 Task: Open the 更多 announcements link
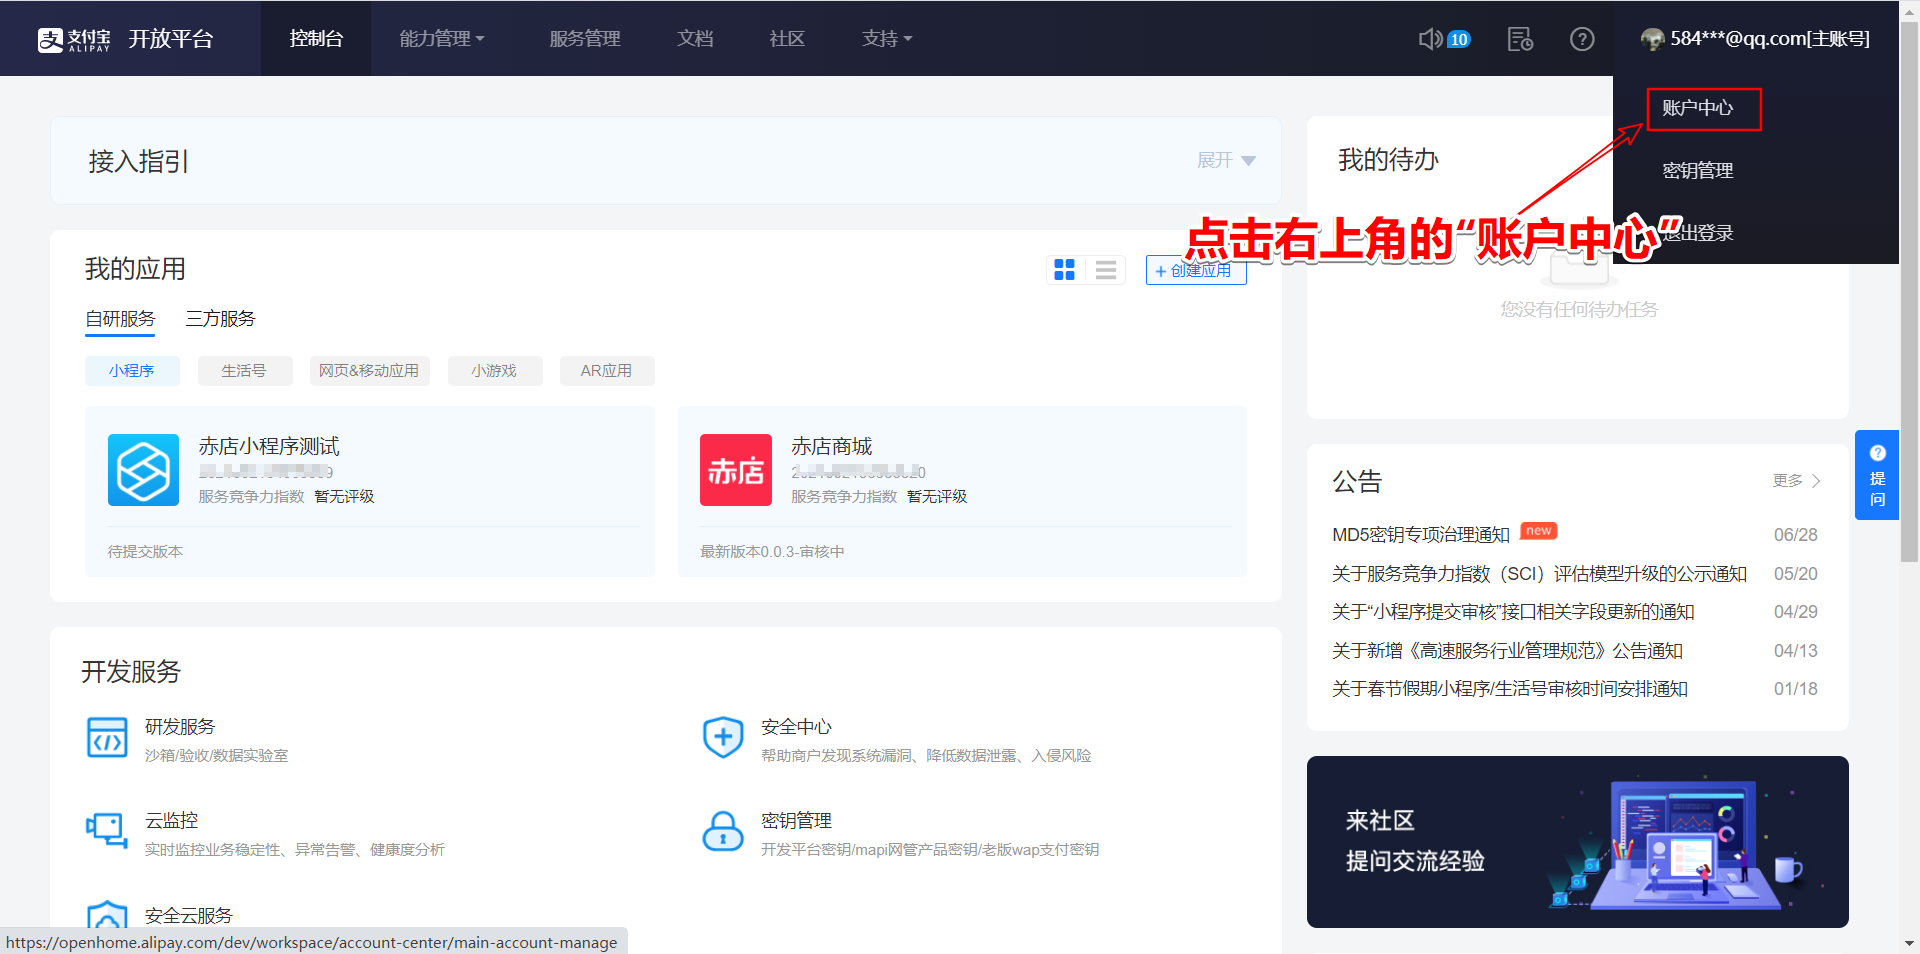point(1797,481)
